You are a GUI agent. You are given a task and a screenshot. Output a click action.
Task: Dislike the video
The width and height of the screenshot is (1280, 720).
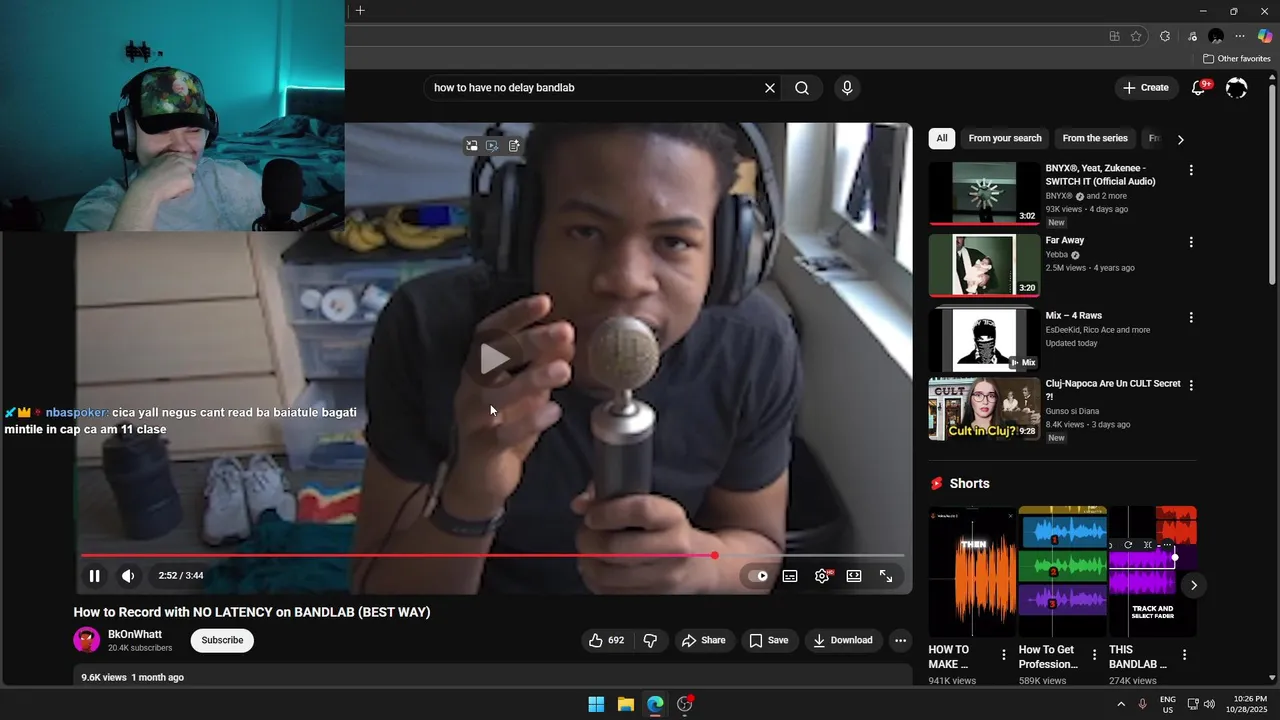(650, 640)
